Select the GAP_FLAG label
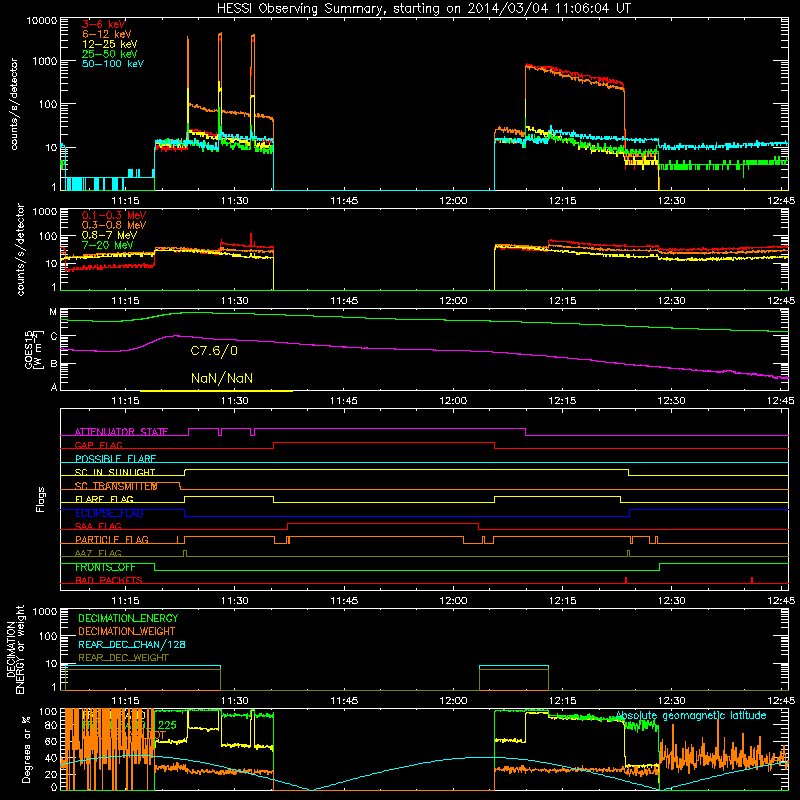This screenshot has height=800, width=800. [x=98, y=445]
